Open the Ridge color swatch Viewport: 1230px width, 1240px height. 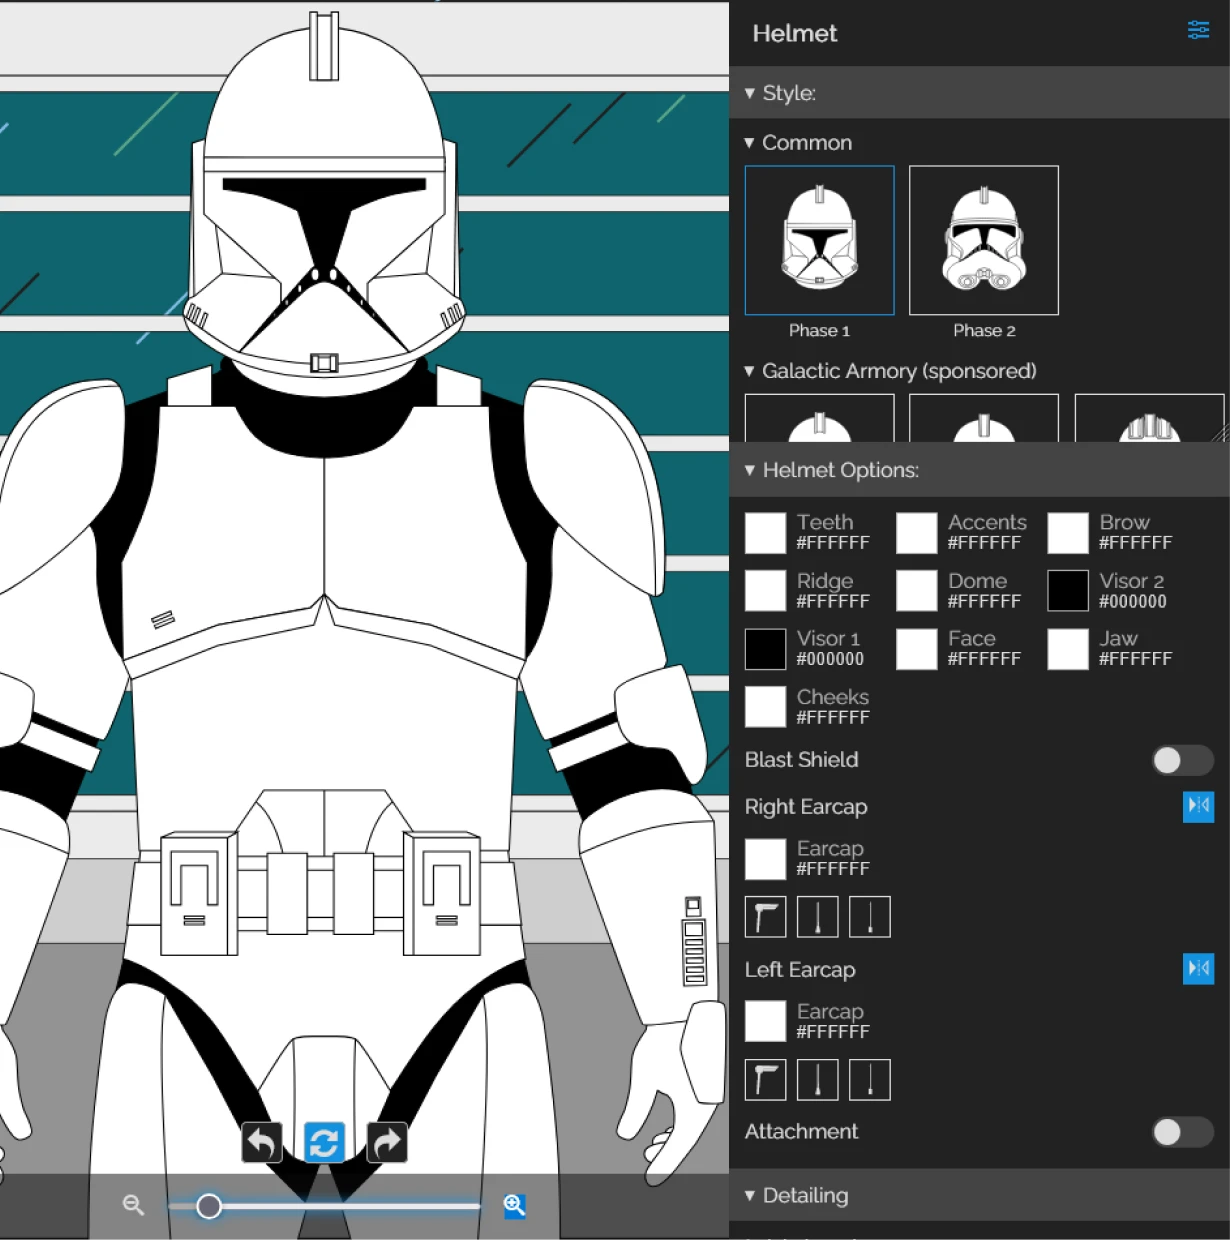766,591
